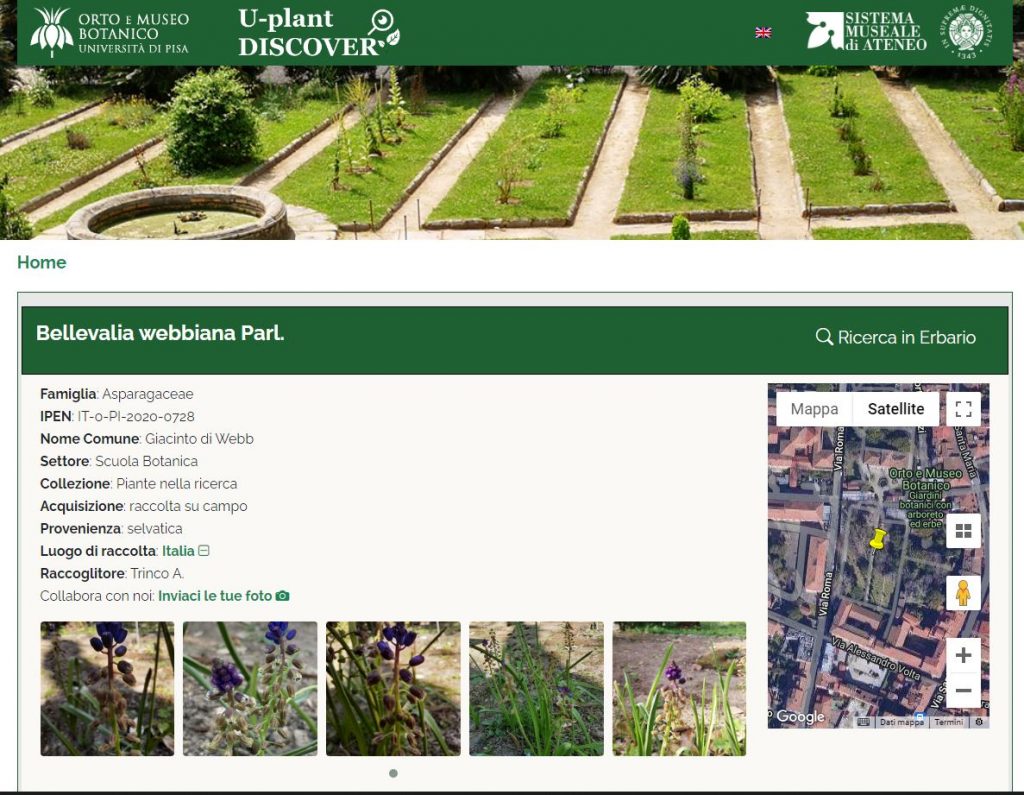Click the photo carousel pagination dot
The image size is (1024, 795).
pyautogui.click(x=393, y=773)
